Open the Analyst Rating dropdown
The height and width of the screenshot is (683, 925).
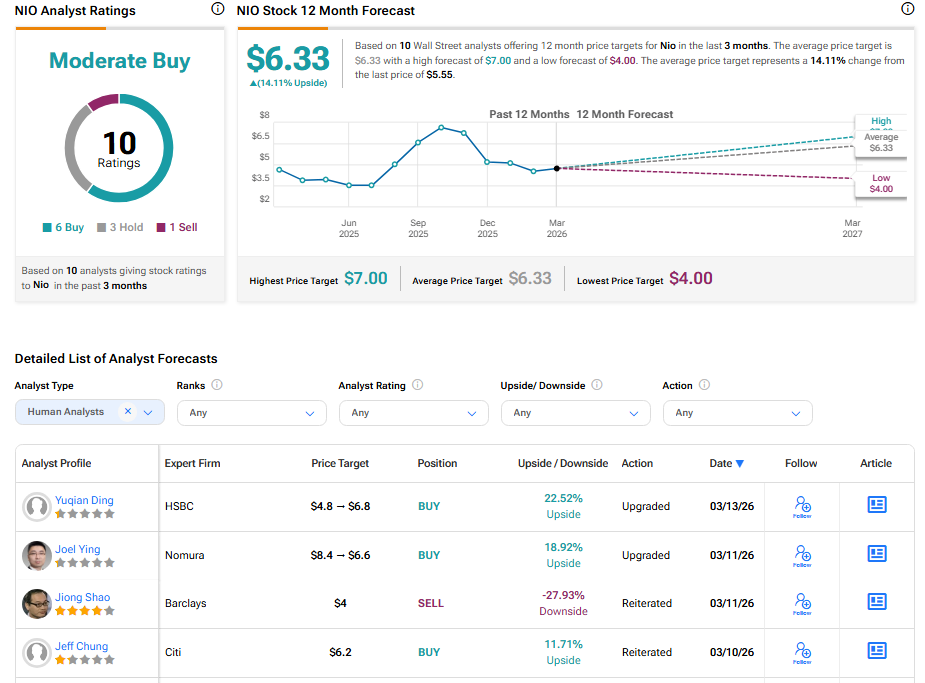pos(413,412)
